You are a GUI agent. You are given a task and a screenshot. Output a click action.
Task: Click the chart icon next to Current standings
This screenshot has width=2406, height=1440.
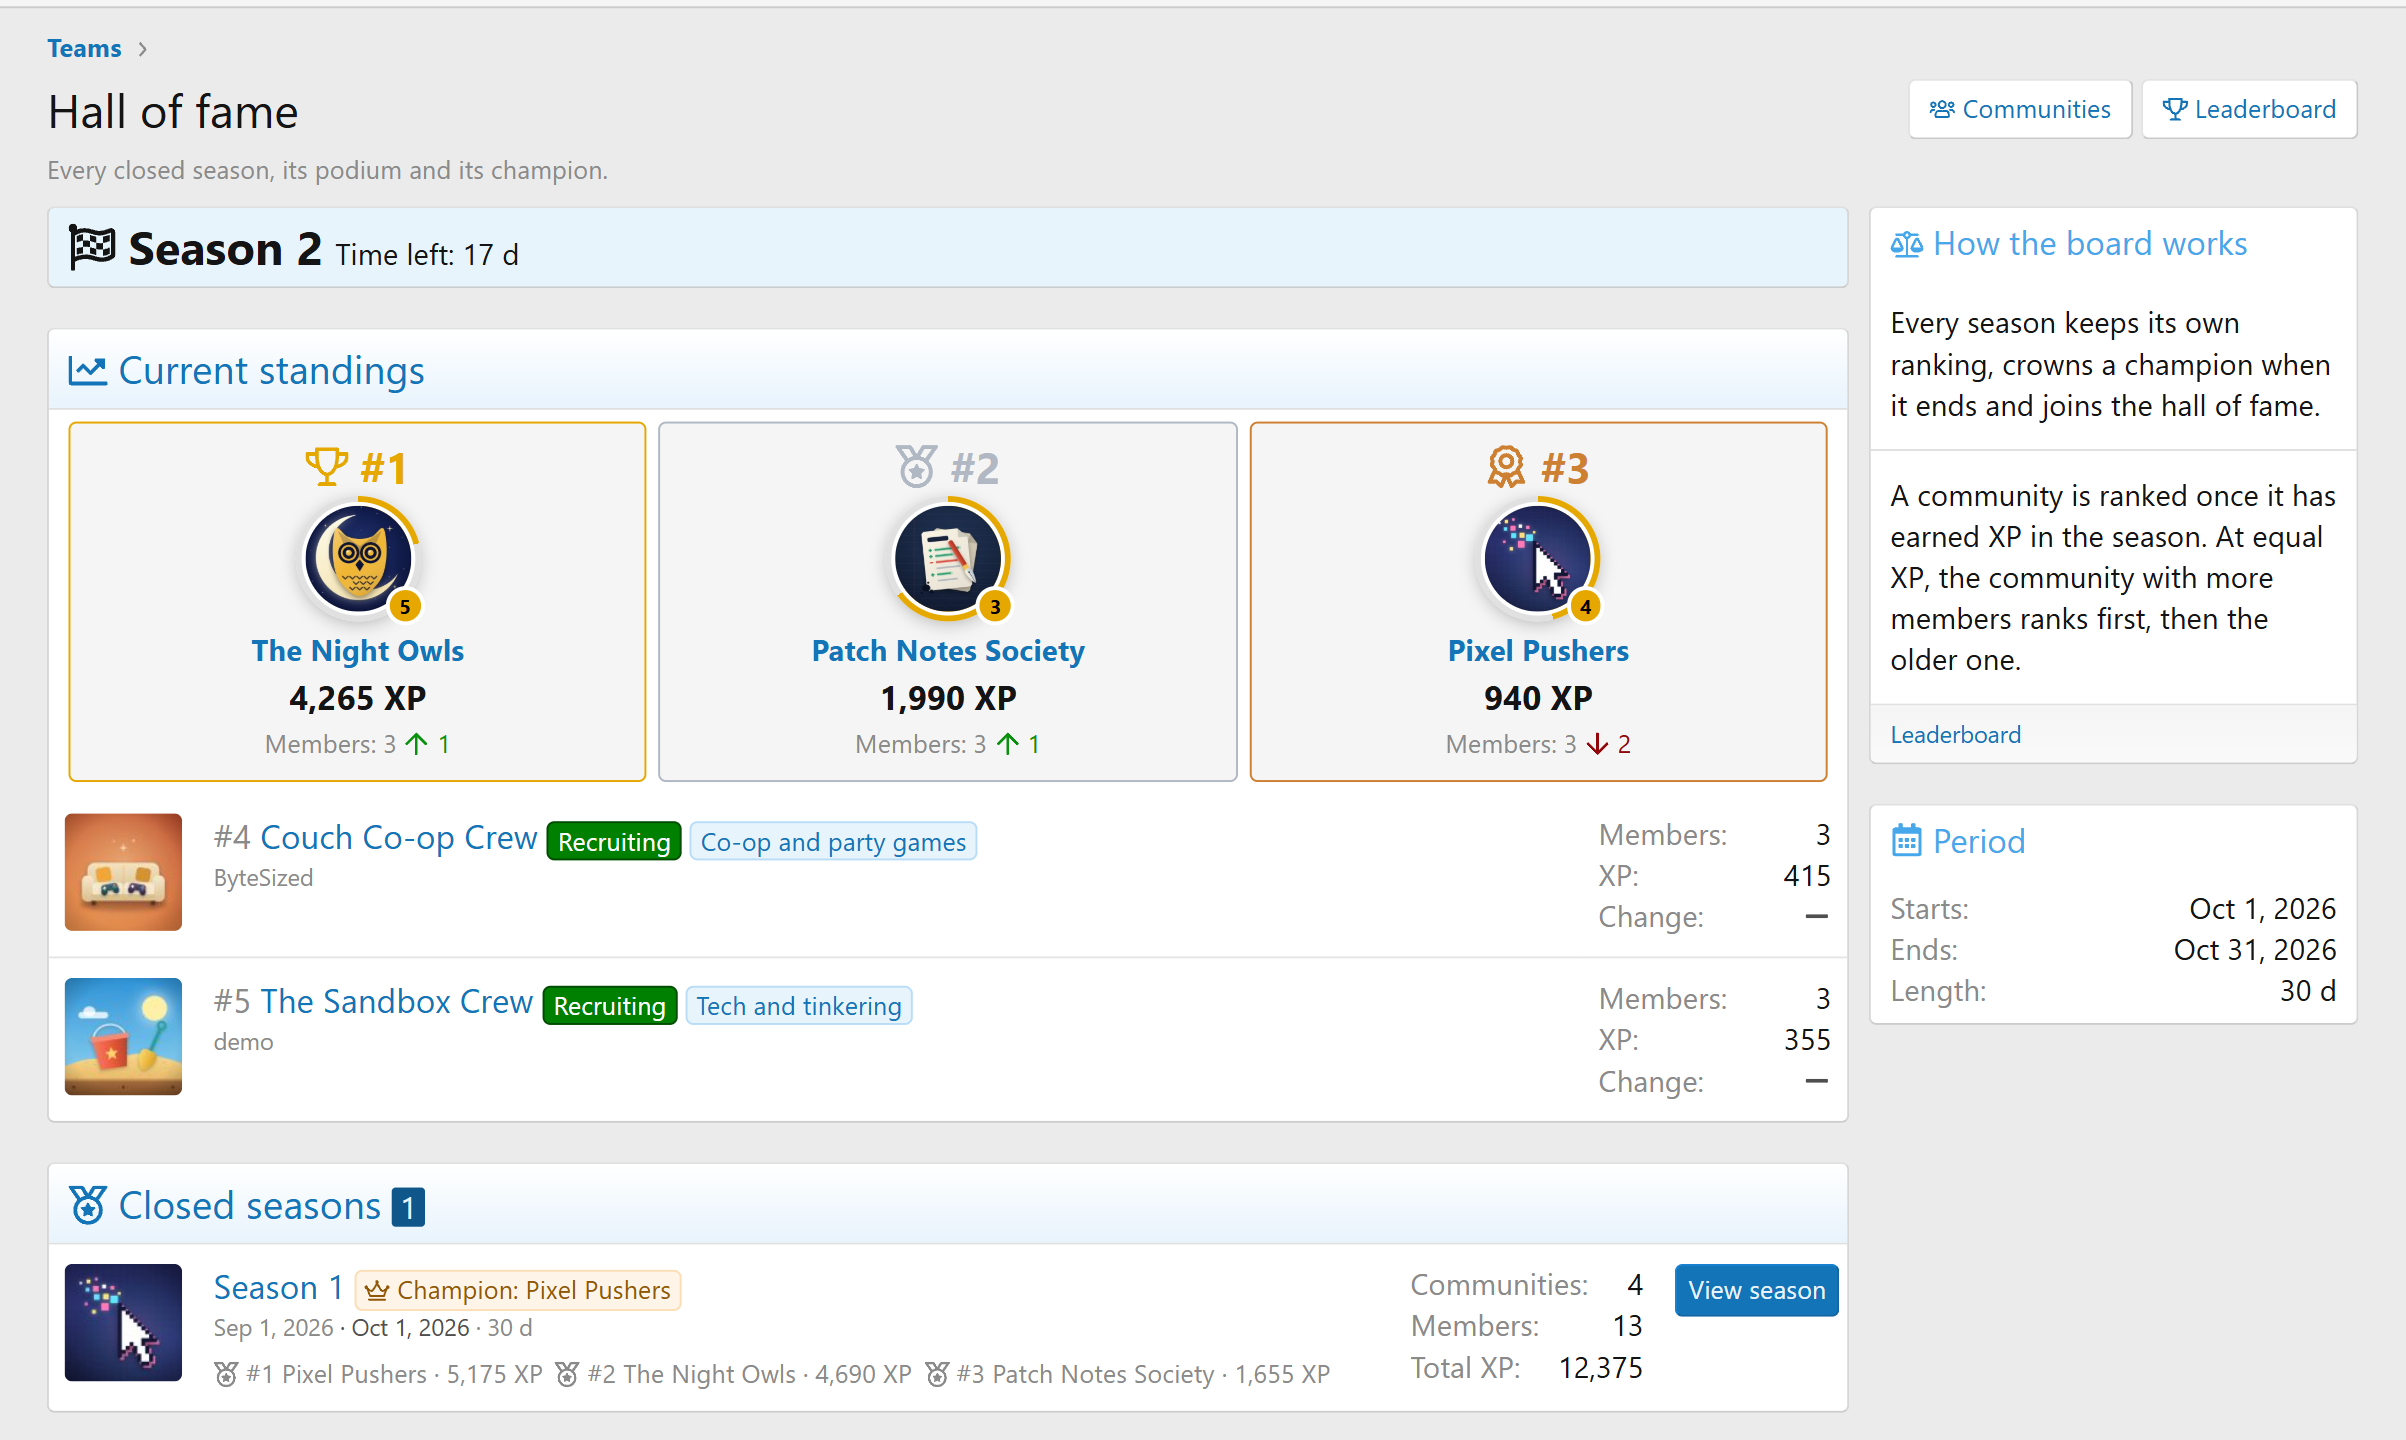[87, 371]
